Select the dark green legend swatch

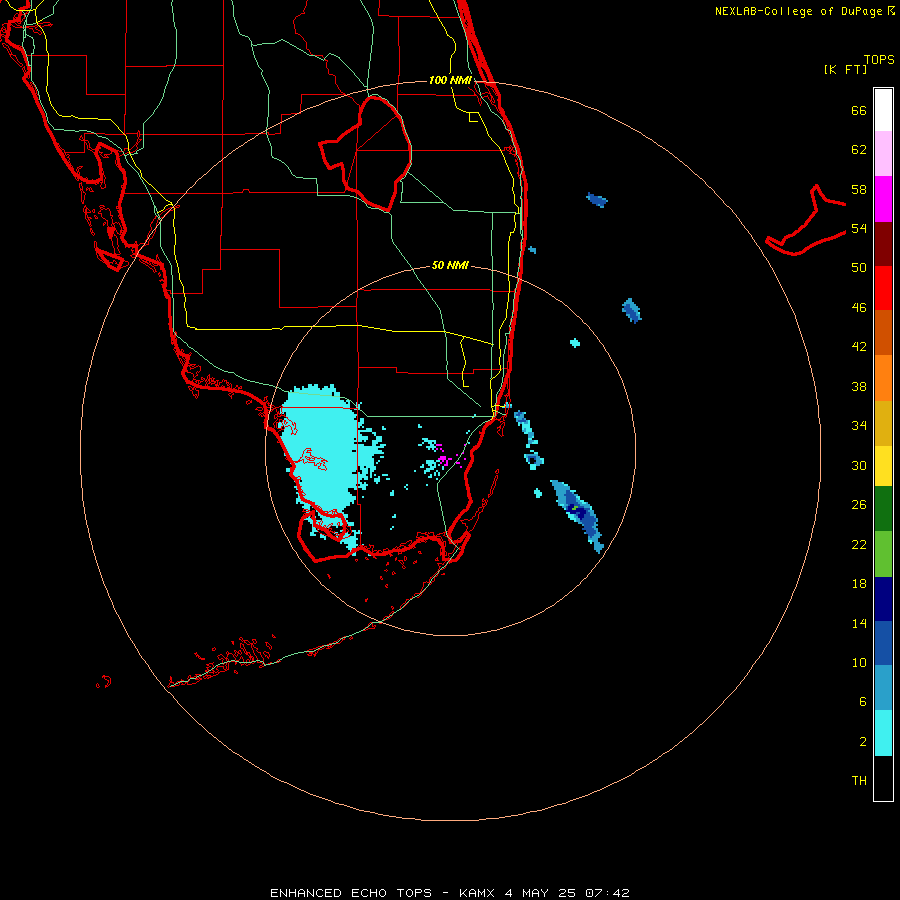(x=883, y=509)
